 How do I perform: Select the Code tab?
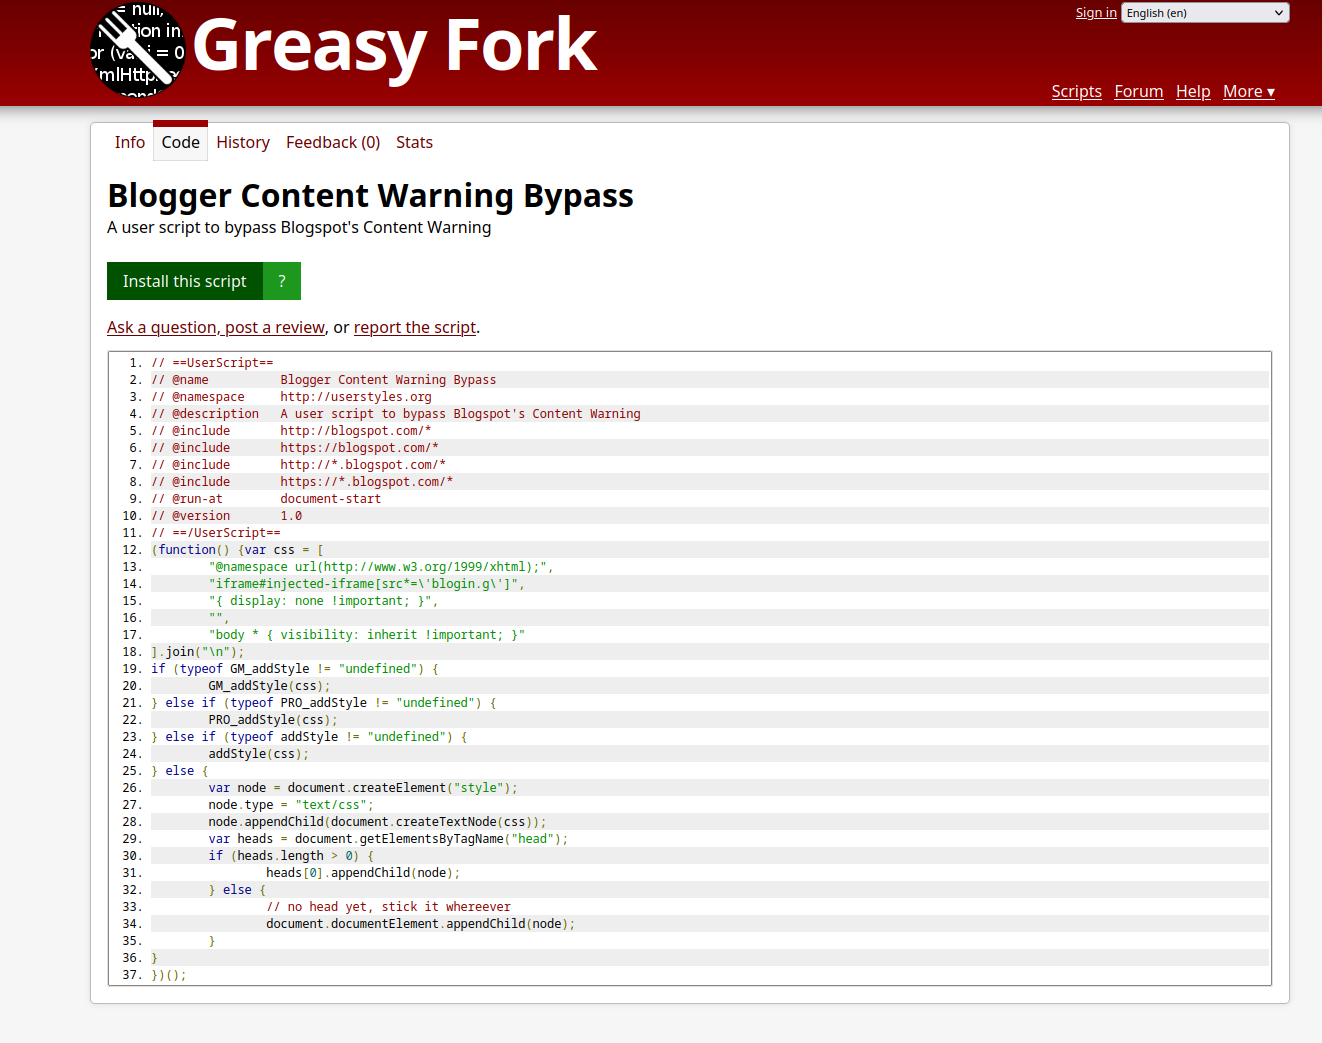[181, 142]
